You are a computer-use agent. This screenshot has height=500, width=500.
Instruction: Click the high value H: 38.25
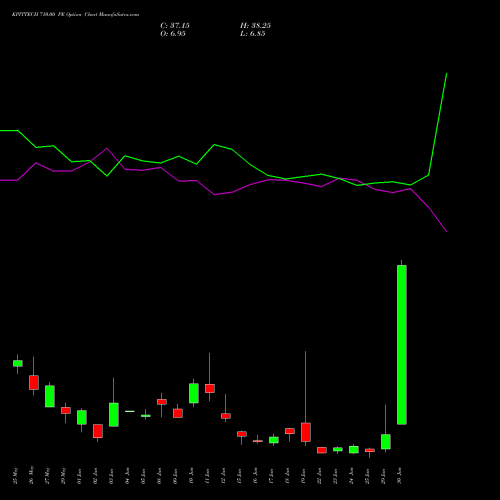tap(255, 26)
